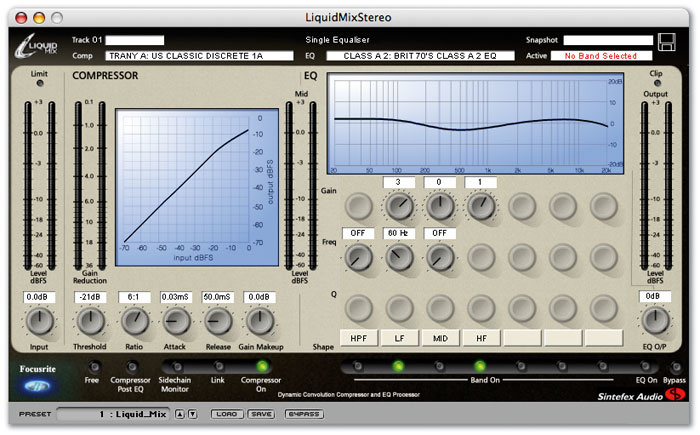Click the preset down arrow stepper
Viewport: 700px width, 435px height.
point(192,414)
